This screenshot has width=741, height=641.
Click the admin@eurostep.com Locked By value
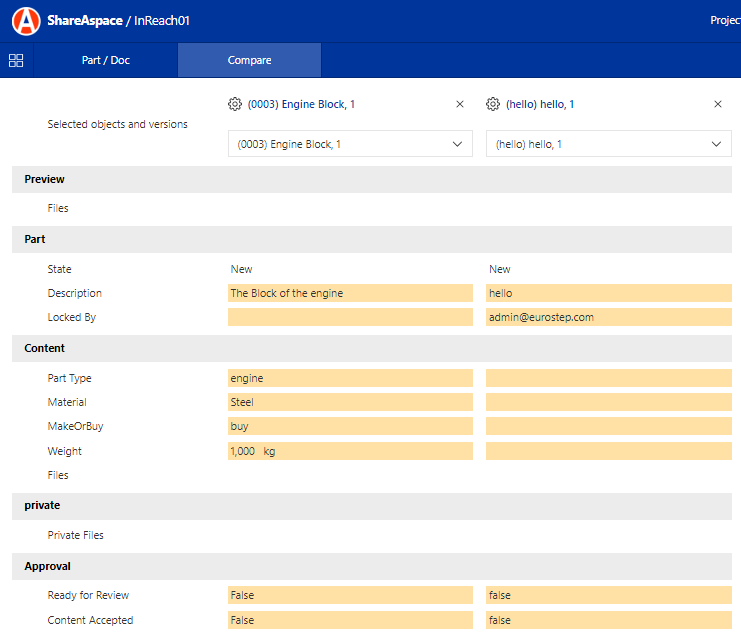point(608,317)
